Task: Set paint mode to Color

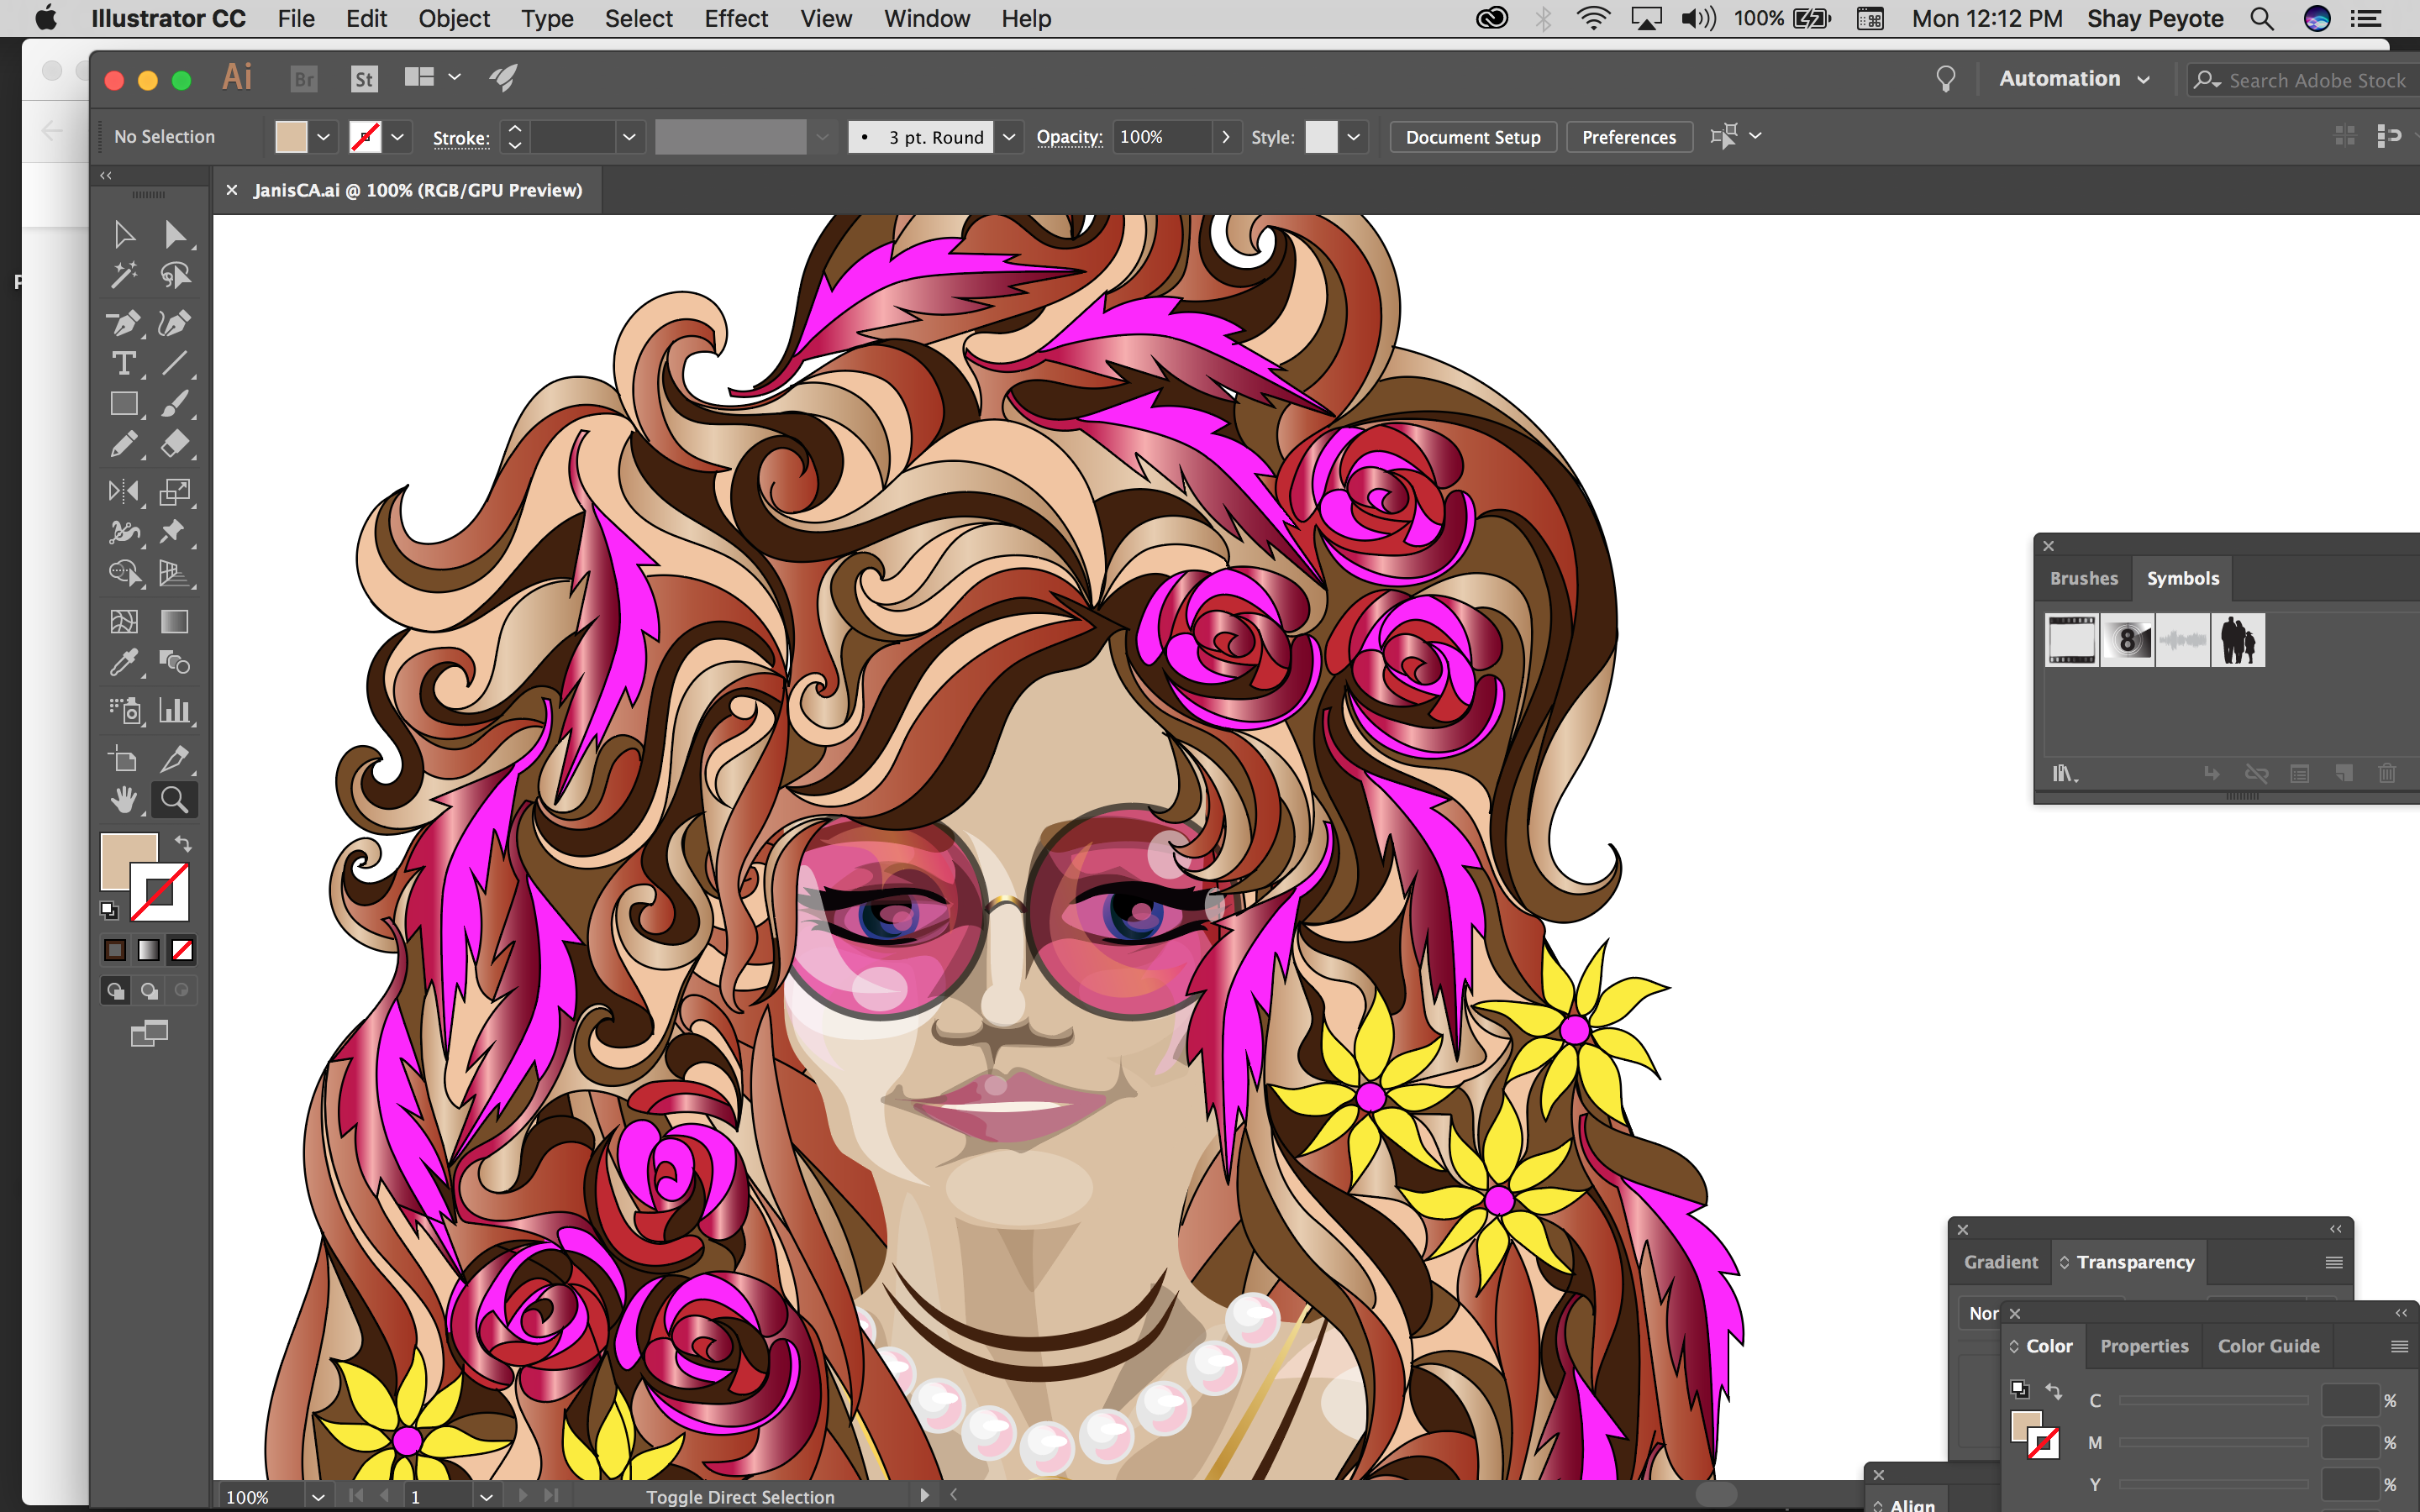Action: click(115, 950)
